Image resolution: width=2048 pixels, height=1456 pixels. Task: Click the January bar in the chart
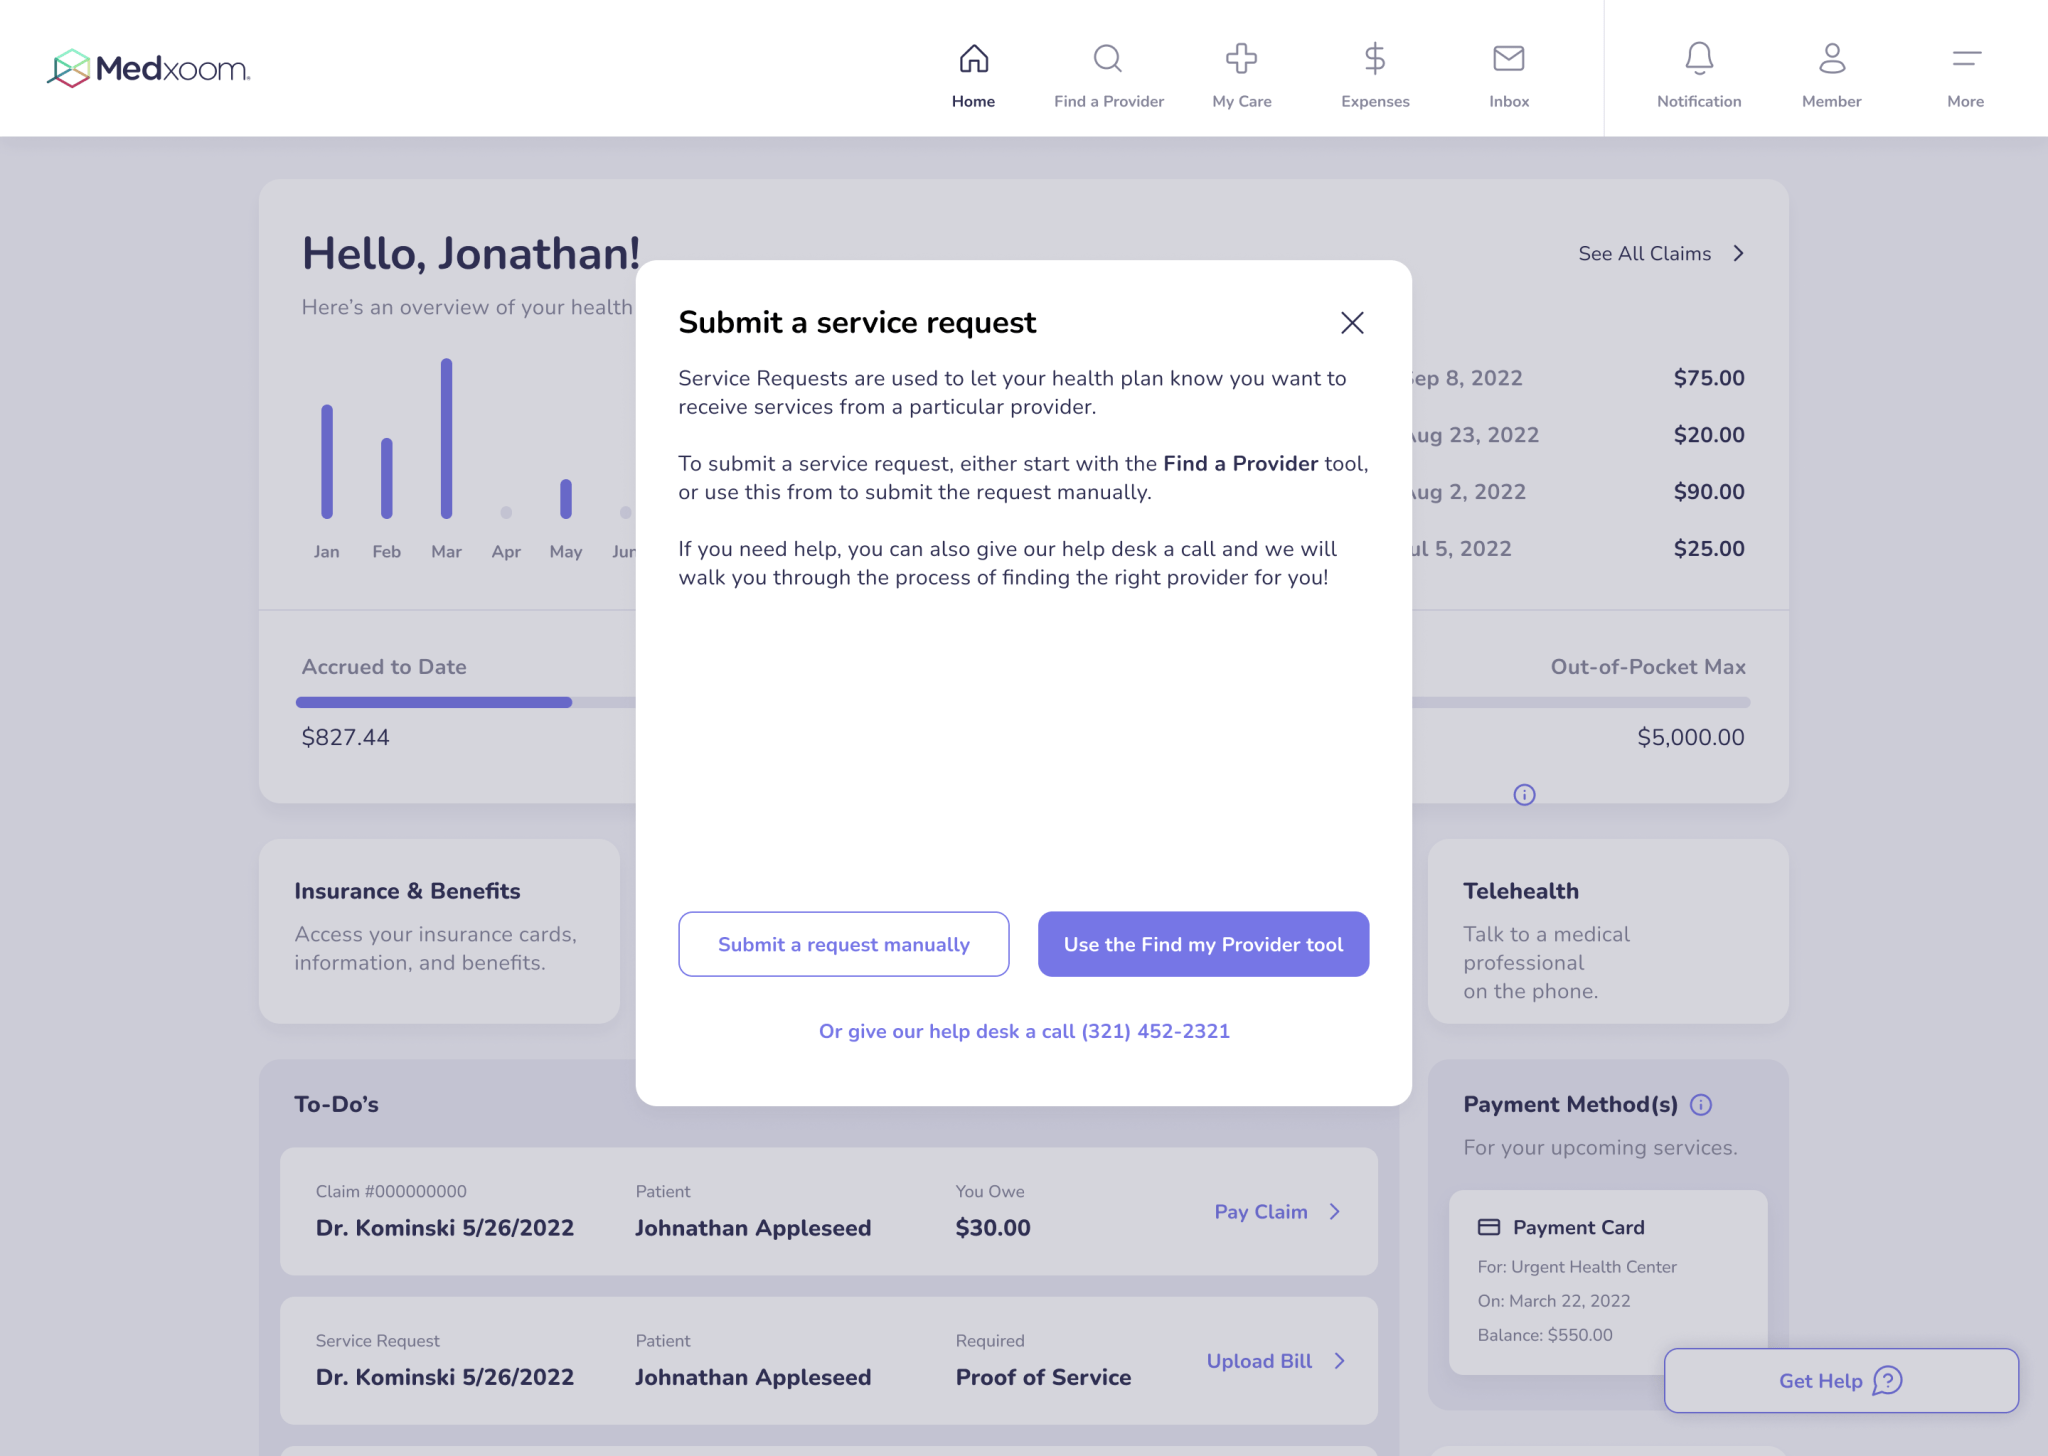[x=327, y=462]
